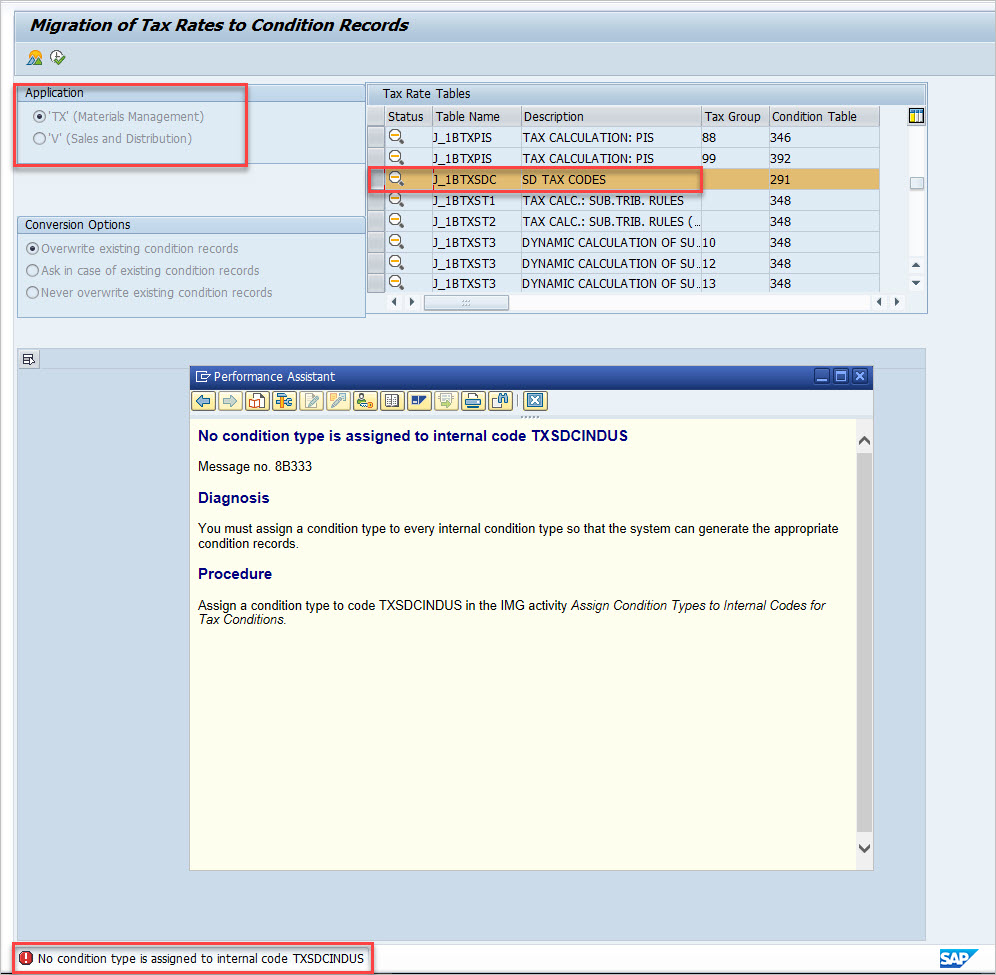Click left-pointing arrow at table bottom right

pyautogui.click(x=879, y=302)
